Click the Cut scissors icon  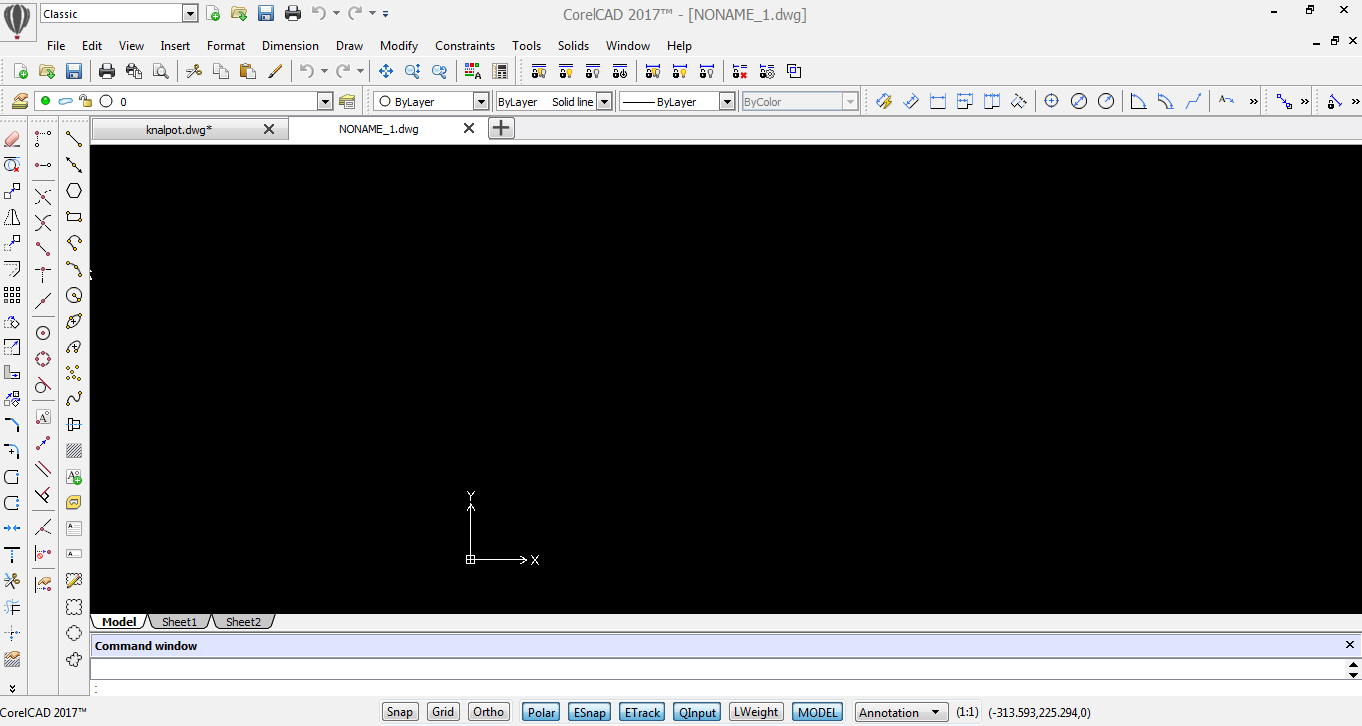point(194,71)
